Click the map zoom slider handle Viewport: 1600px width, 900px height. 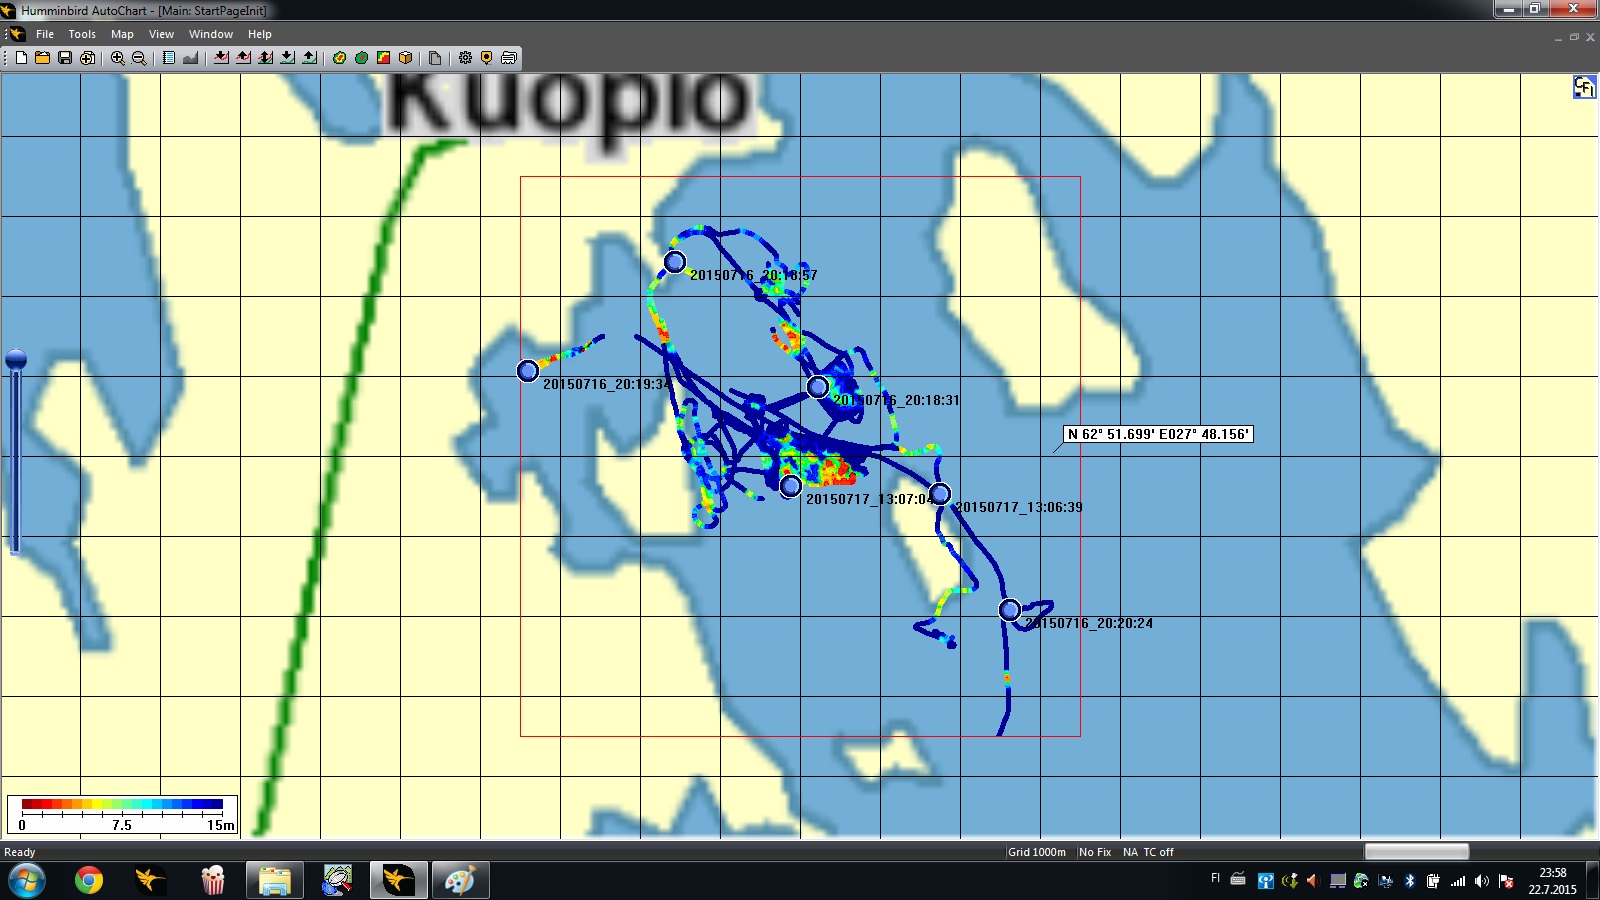pos(16,360)
